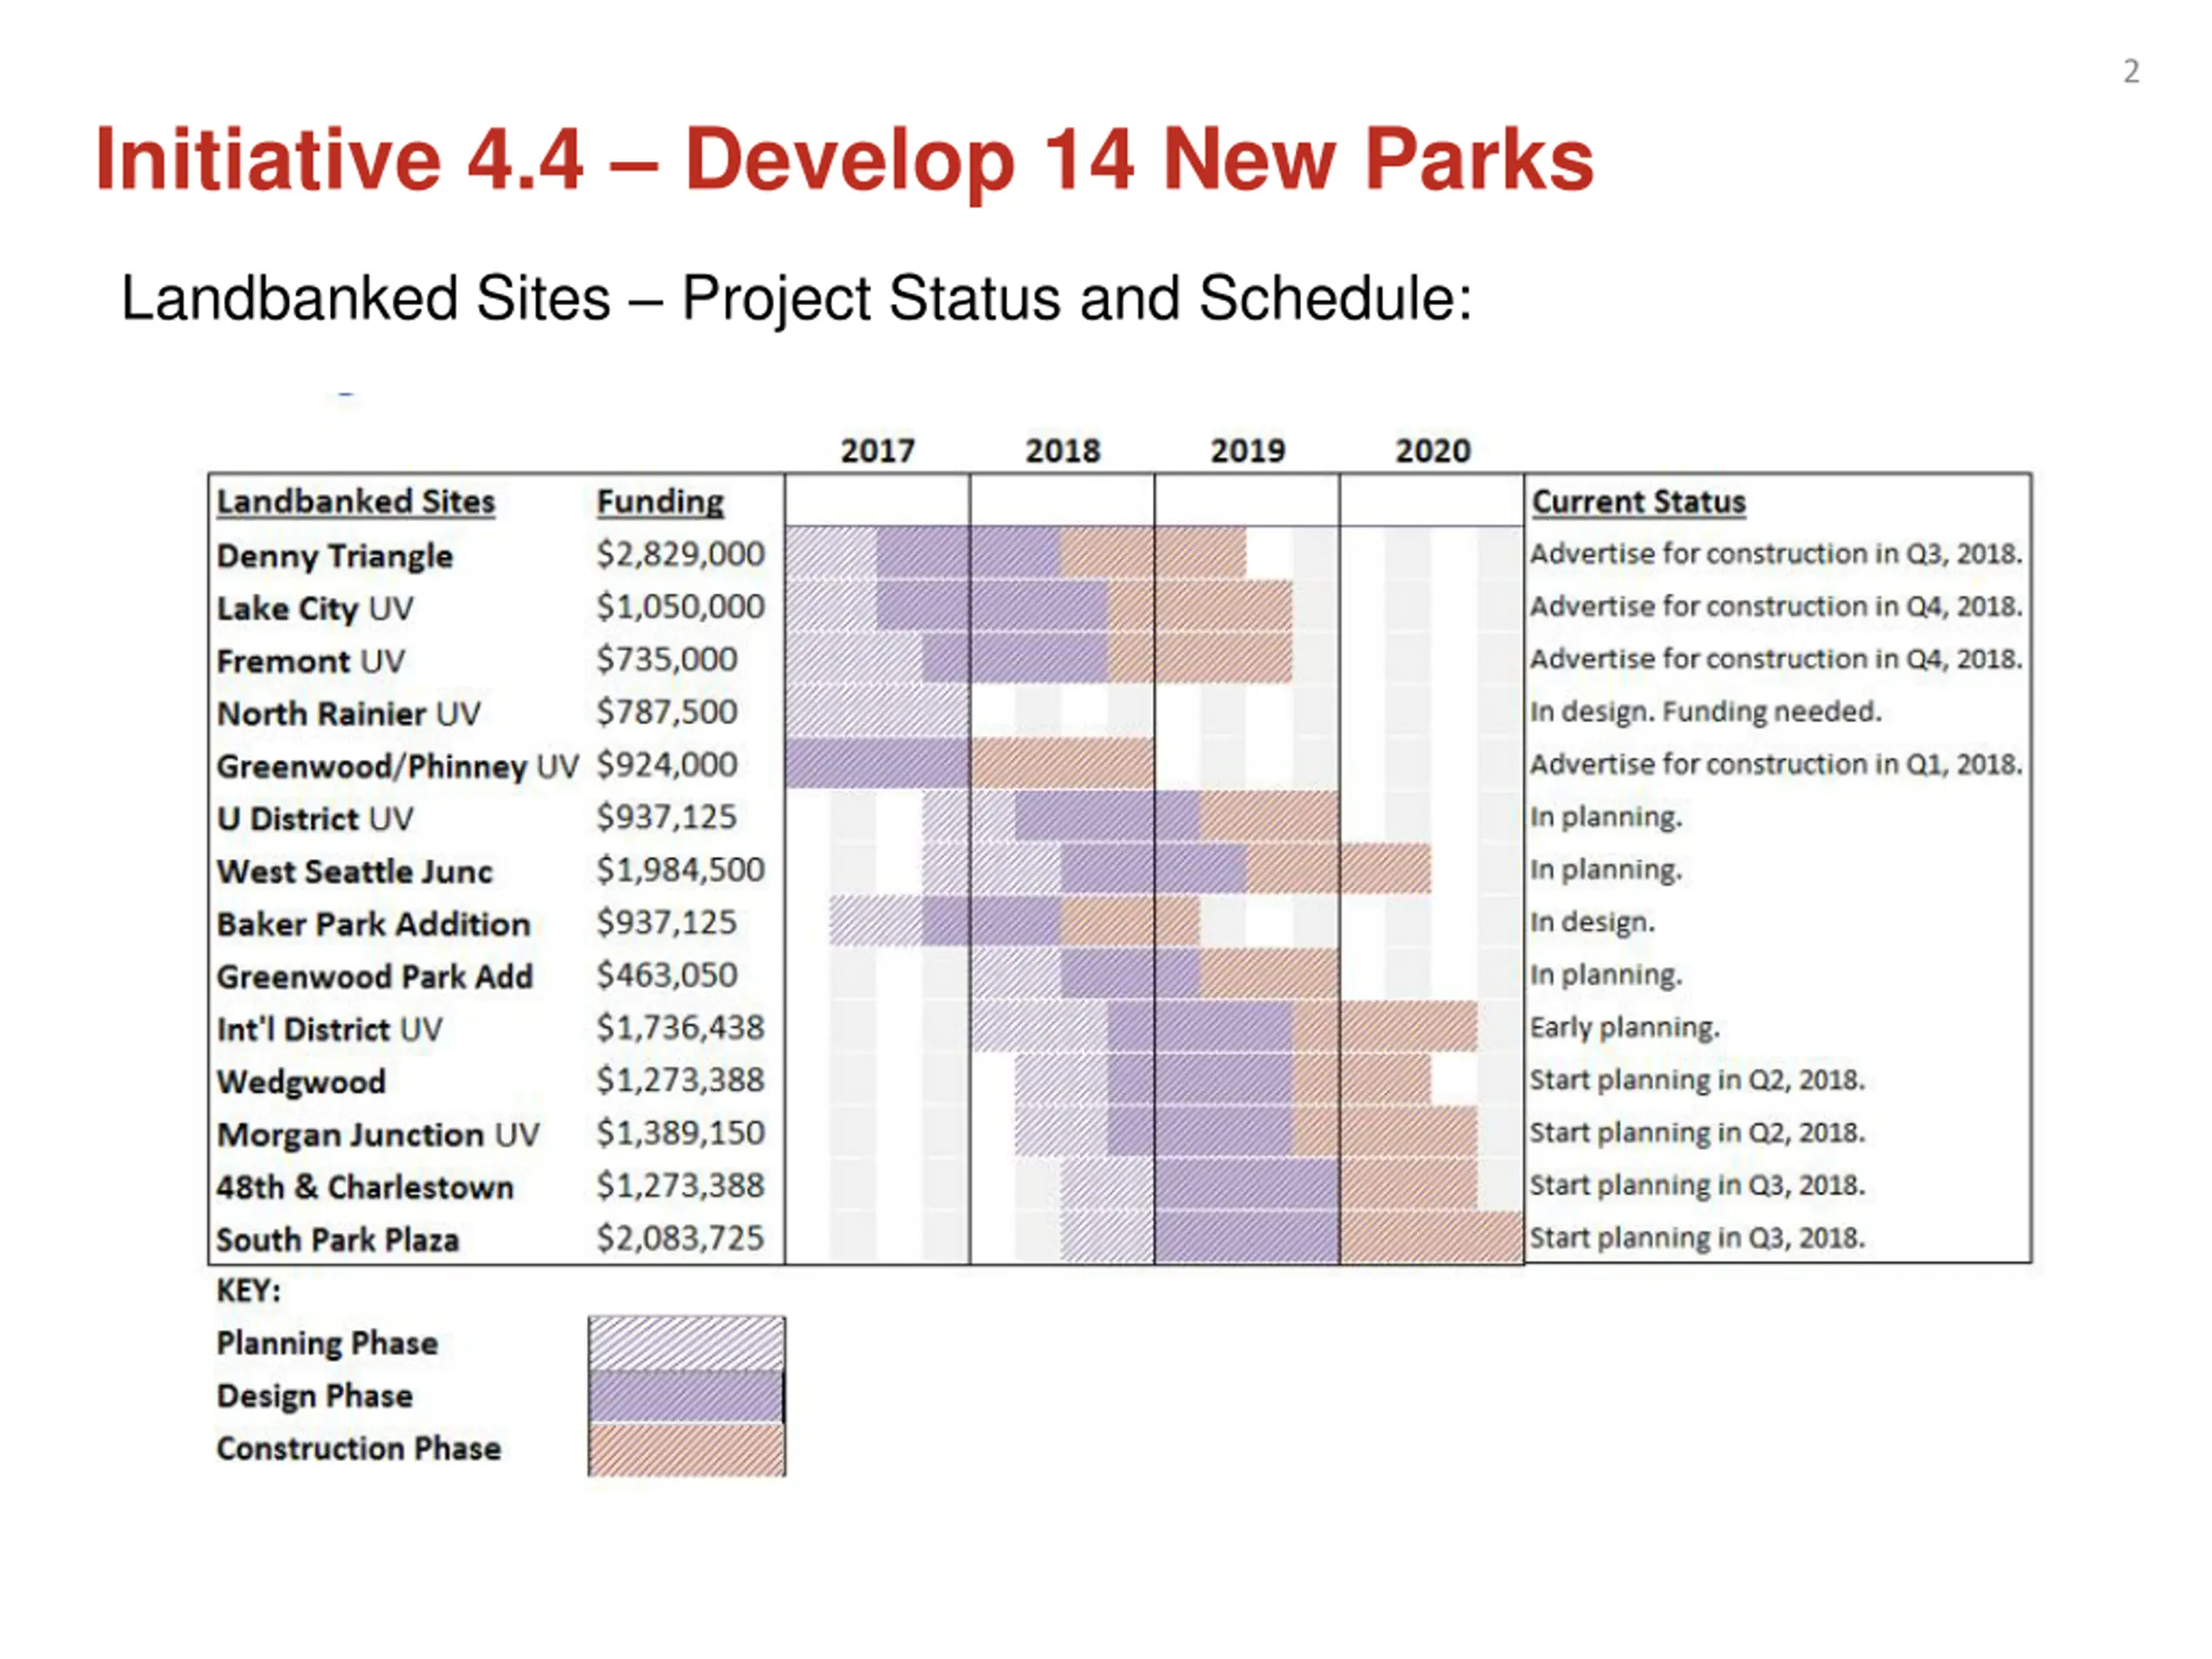
Task: Select the 'U District UV' site name
Action: point(315,818)
